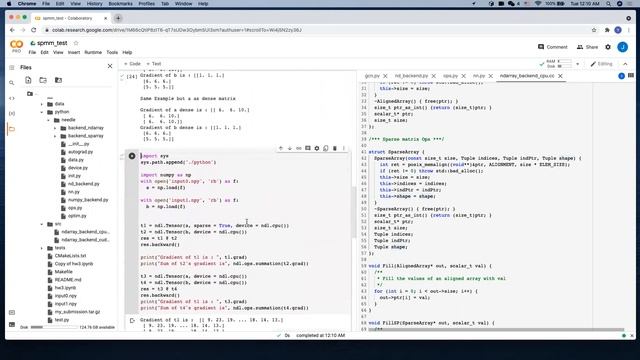Move cell down using arrow icon

(x=289, y=148)
